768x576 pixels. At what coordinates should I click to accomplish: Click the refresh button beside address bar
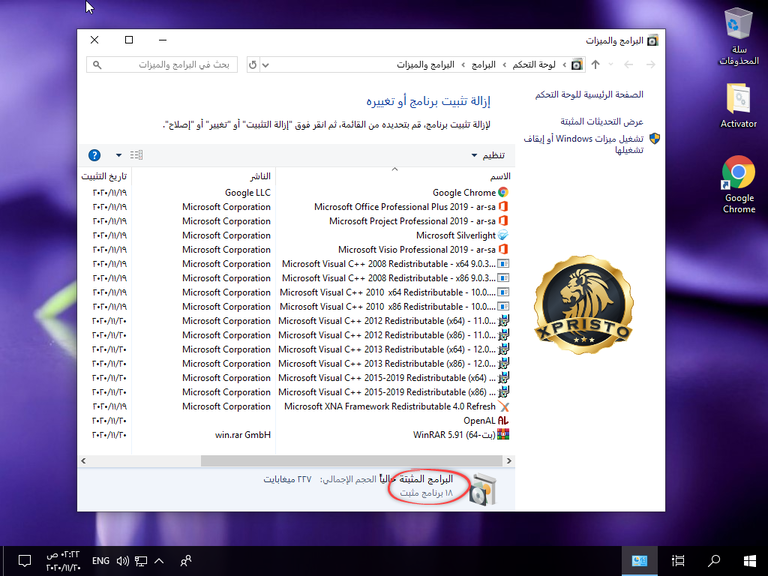pyautogui.click(x=253, y=65)
